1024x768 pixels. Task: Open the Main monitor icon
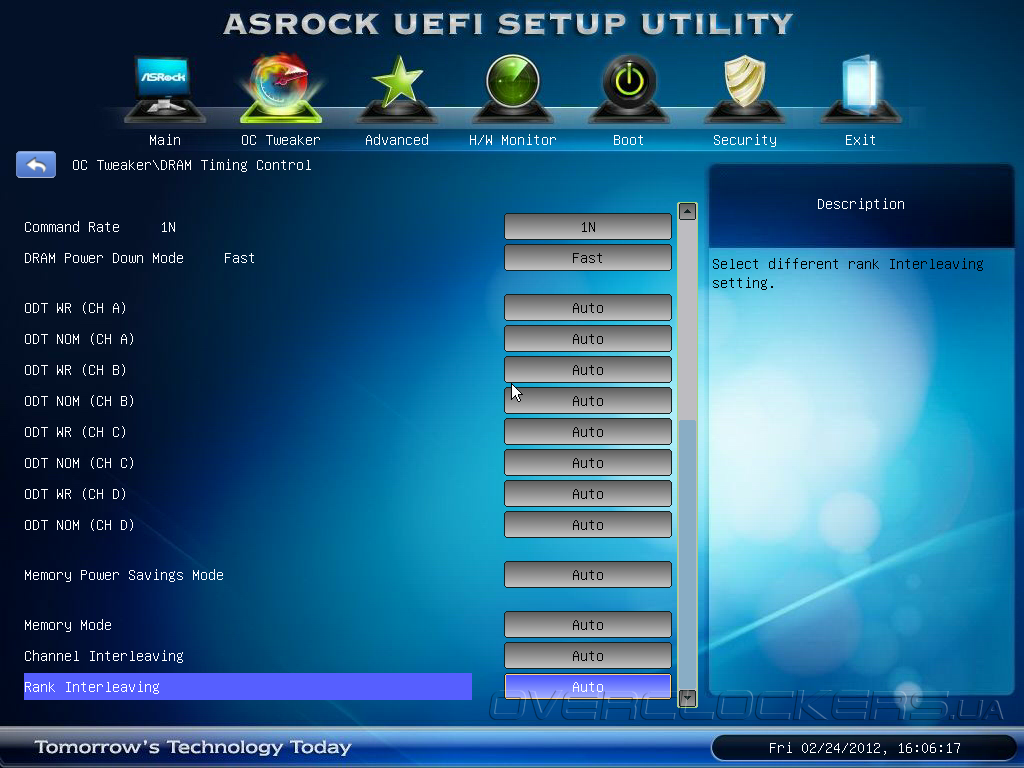165,89
